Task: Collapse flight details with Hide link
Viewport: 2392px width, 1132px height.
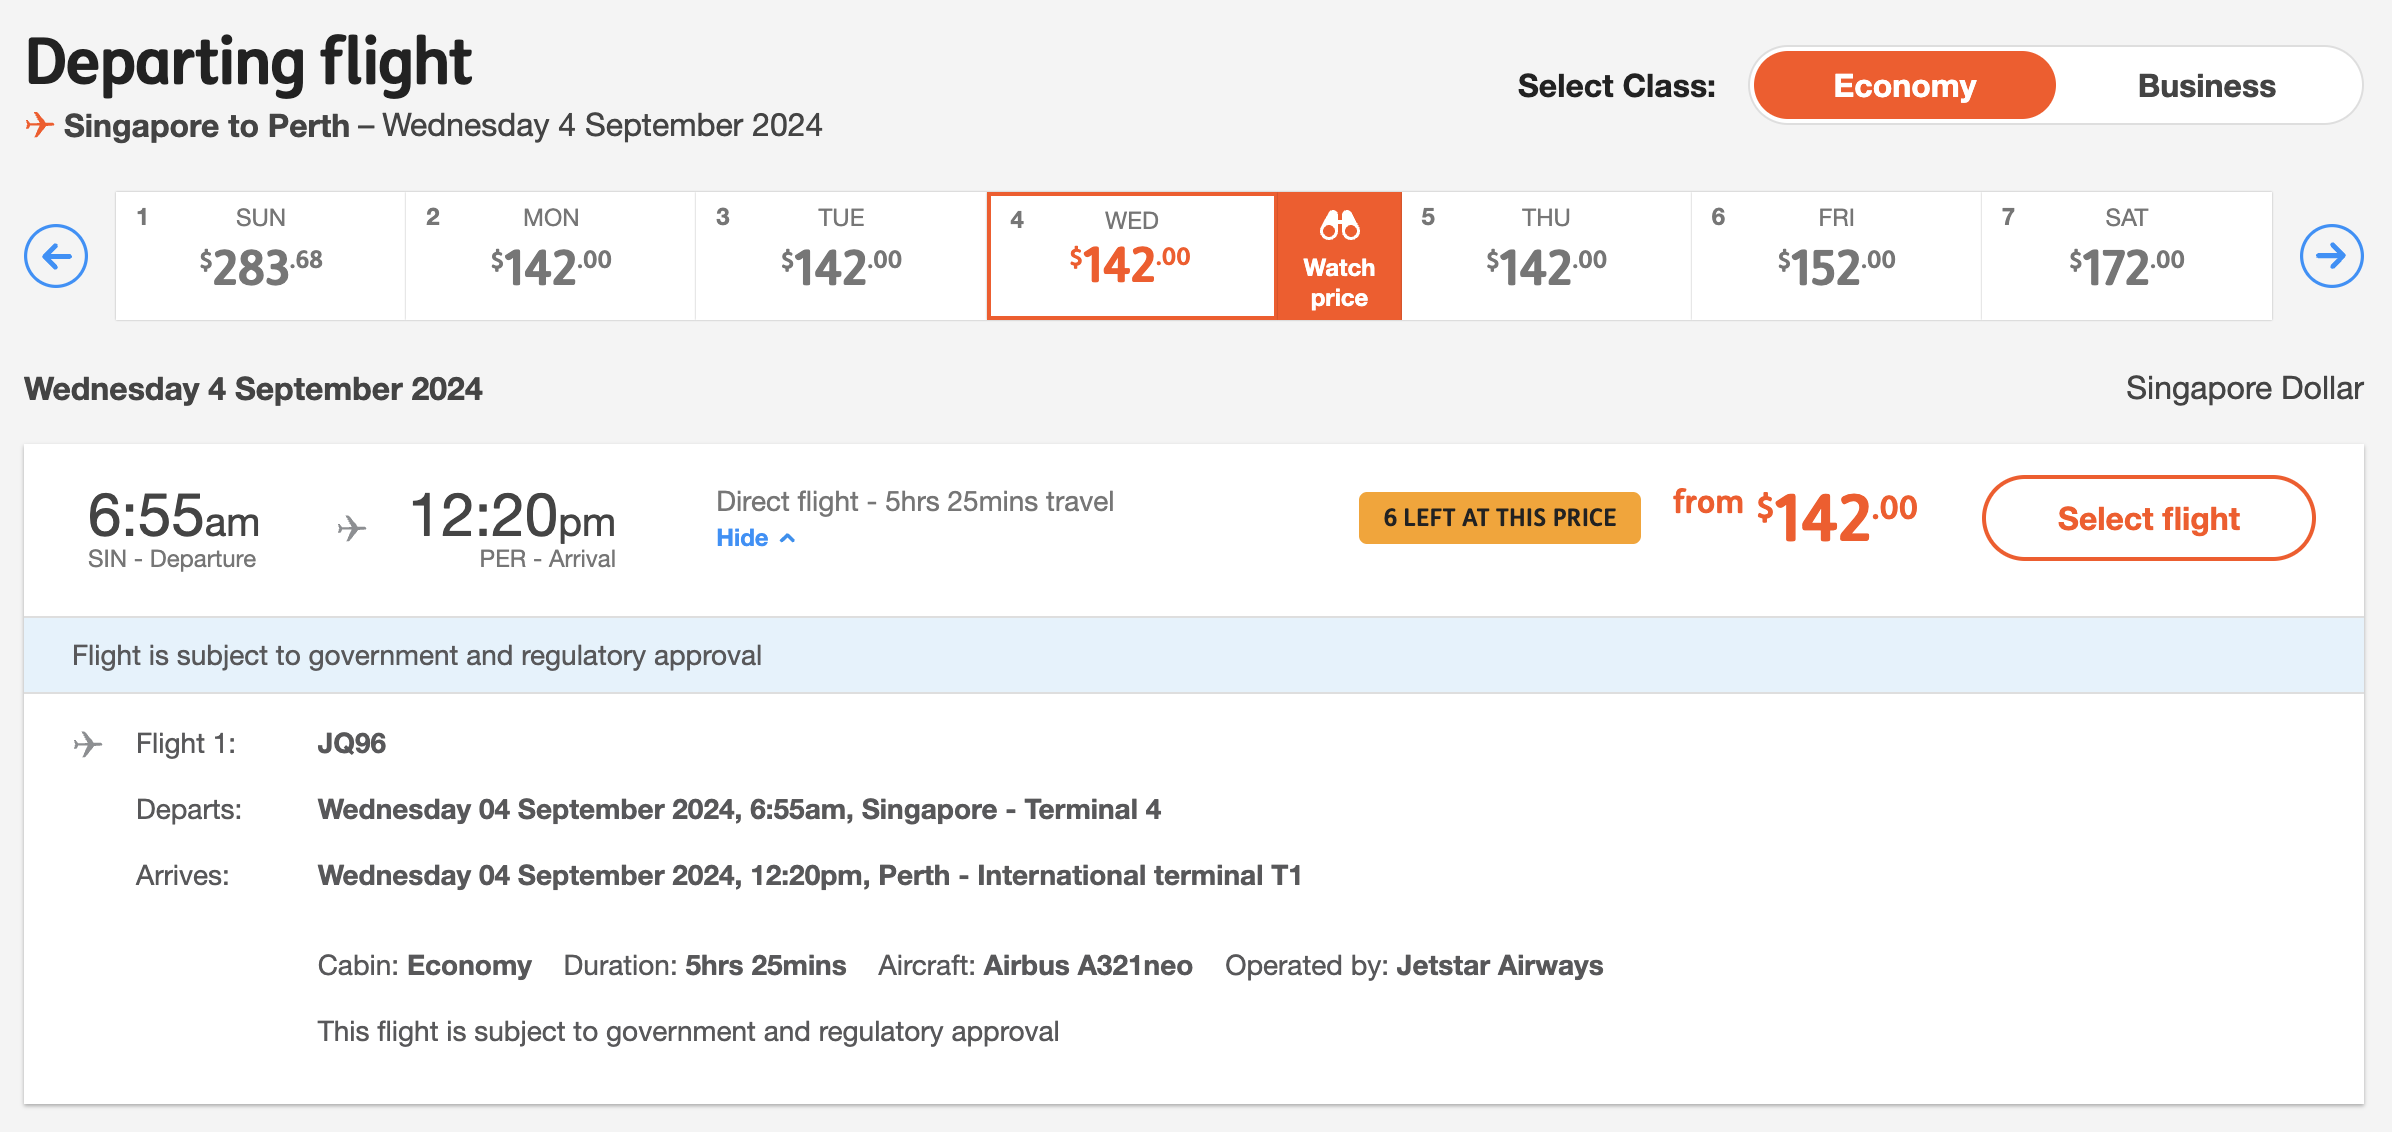Action: (742, 538)
